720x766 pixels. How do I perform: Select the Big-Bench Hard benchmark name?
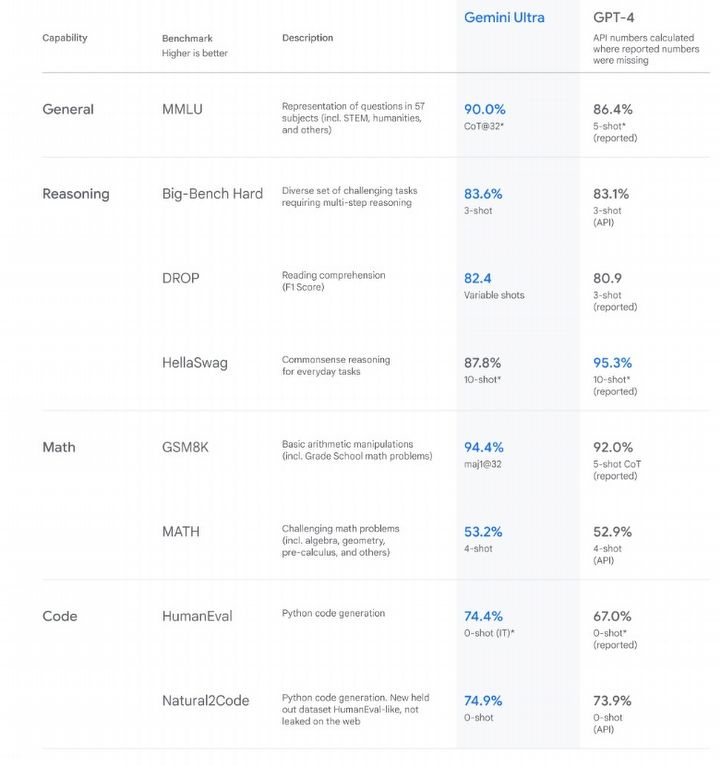click(212, 194)
